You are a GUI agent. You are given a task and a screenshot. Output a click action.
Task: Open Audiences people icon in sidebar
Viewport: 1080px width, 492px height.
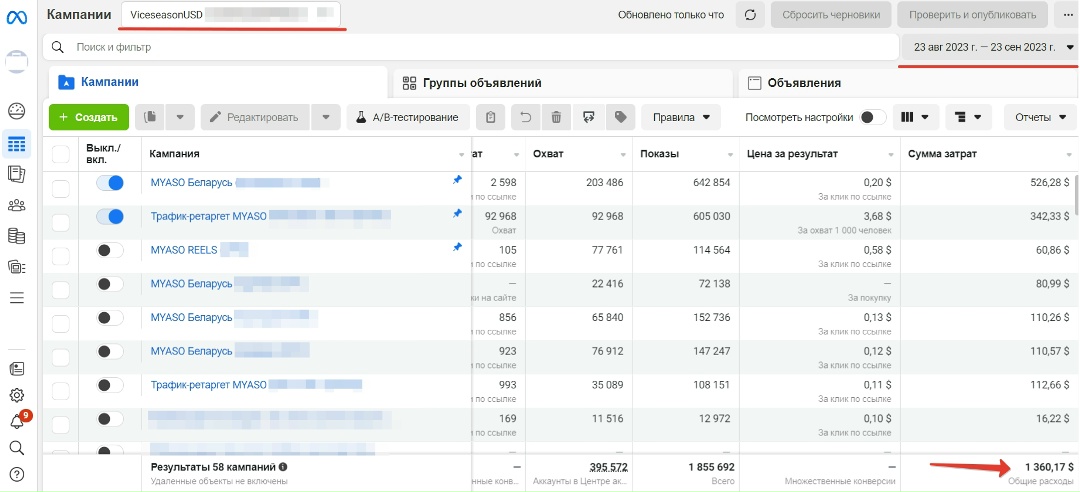[17, 205]
